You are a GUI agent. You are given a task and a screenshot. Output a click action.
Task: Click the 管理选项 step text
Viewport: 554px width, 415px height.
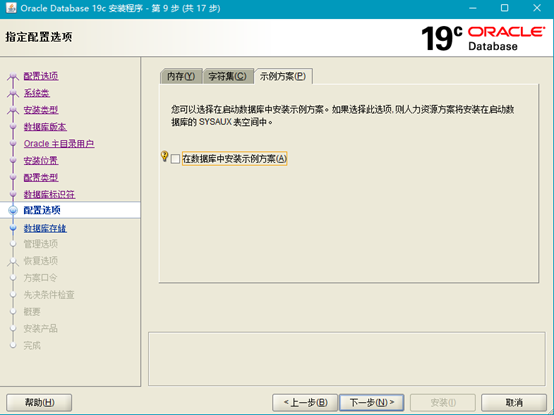(41, 244)
